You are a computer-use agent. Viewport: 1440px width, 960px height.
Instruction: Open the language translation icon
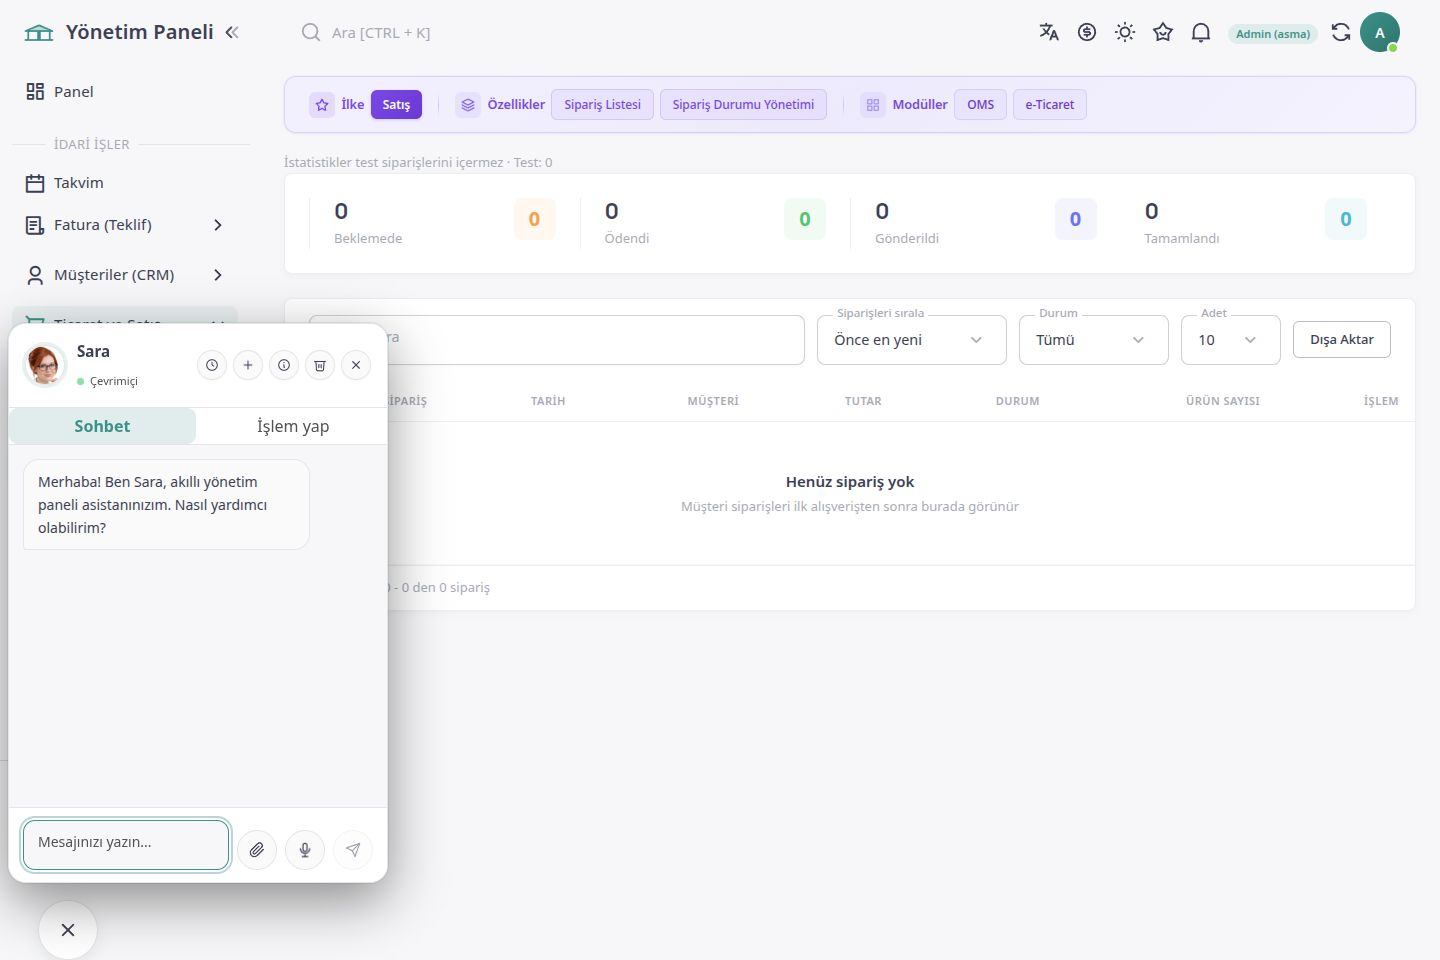coord(1049,32)
